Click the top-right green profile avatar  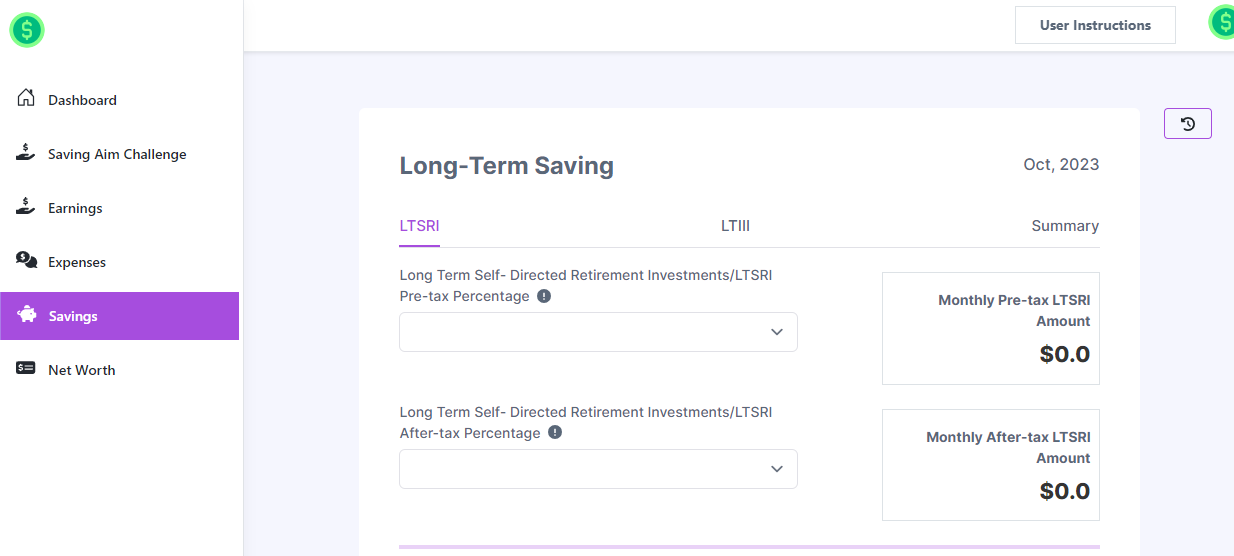click(x=1222, y=22)
